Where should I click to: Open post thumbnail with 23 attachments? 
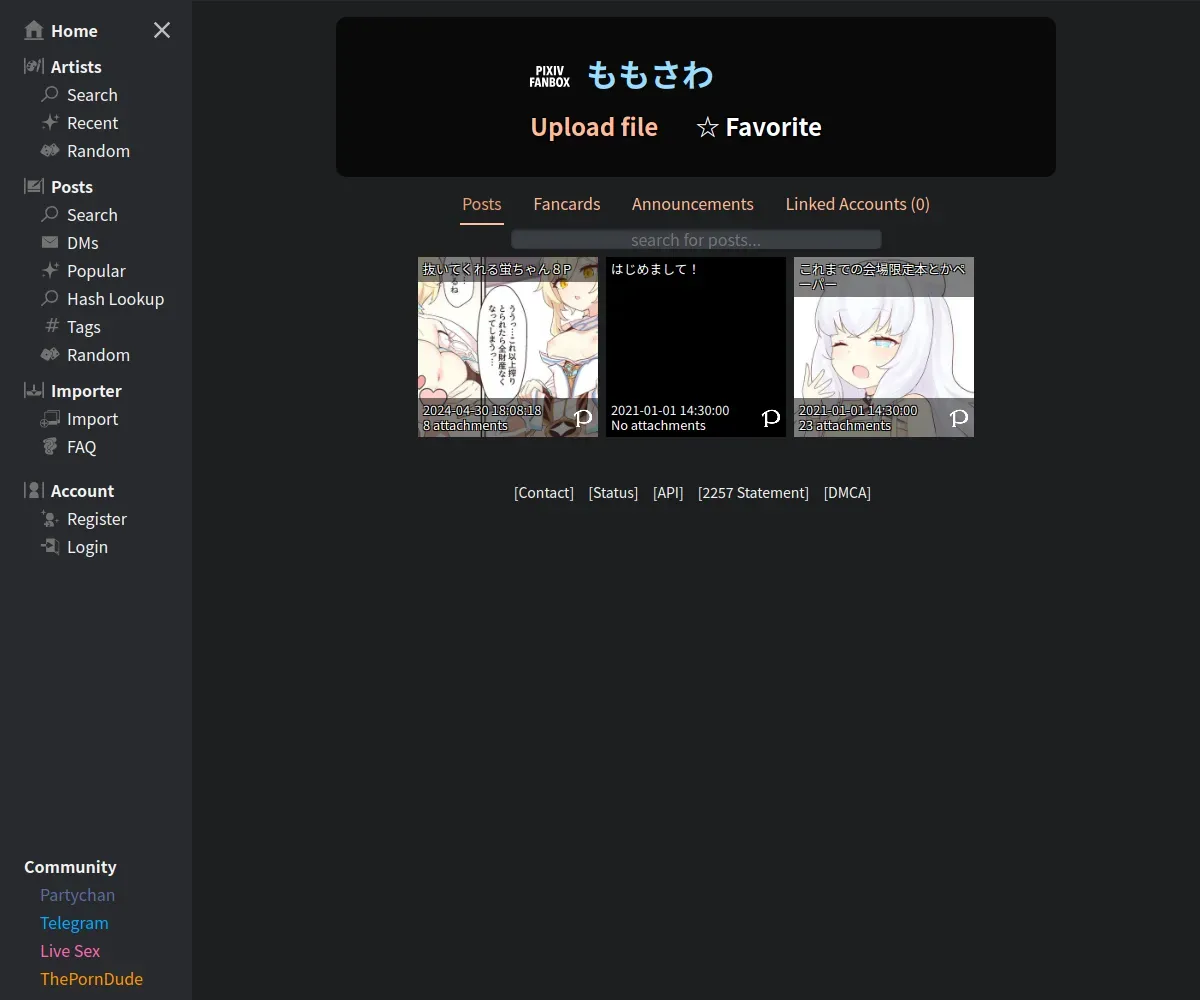click(x=884, y=347)
